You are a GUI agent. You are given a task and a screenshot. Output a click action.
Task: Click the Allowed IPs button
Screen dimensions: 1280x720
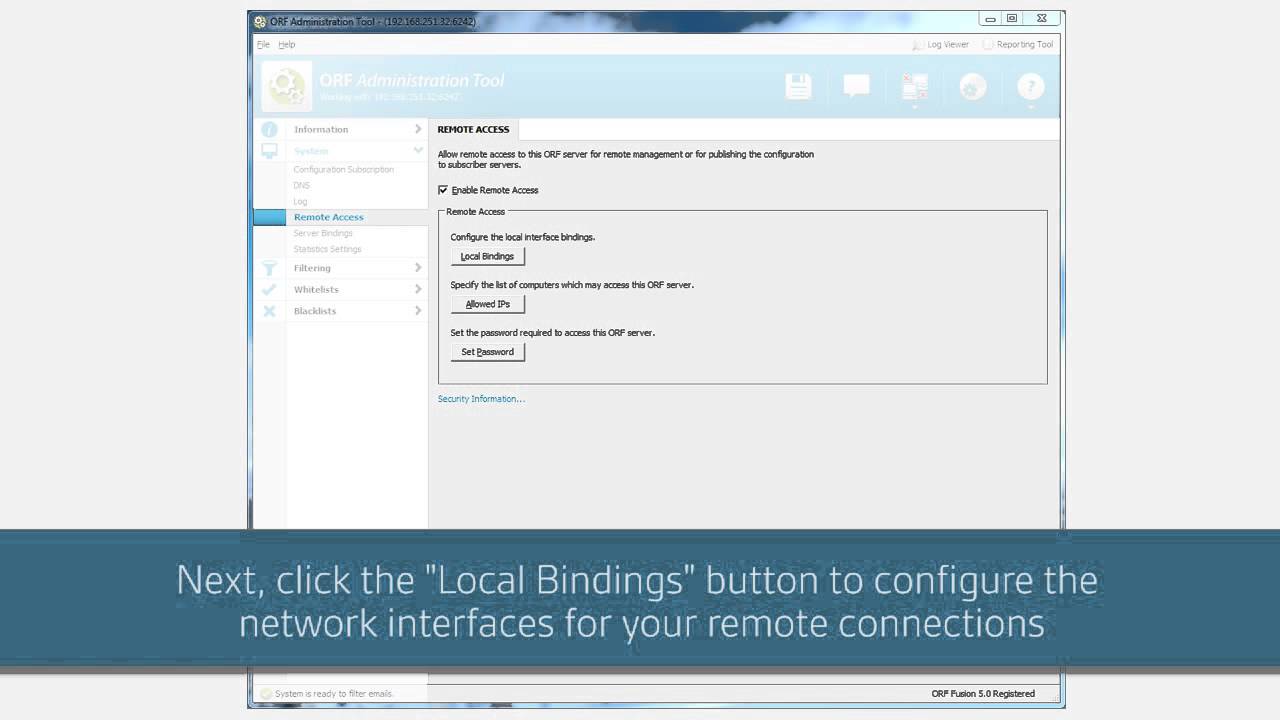[487, 304]
